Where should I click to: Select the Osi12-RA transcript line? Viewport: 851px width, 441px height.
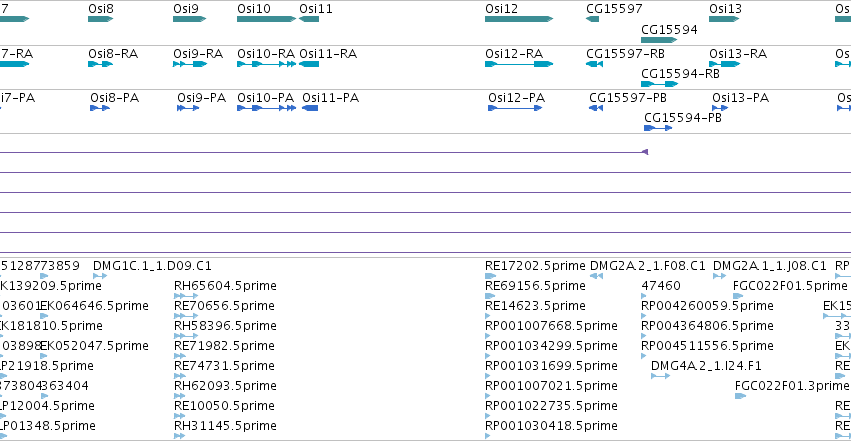(519, 64)
